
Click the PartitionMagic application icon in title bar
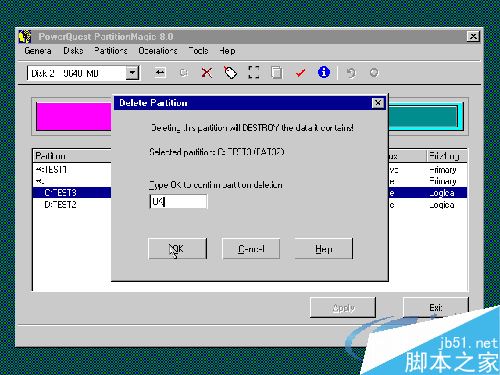point(25,36)
